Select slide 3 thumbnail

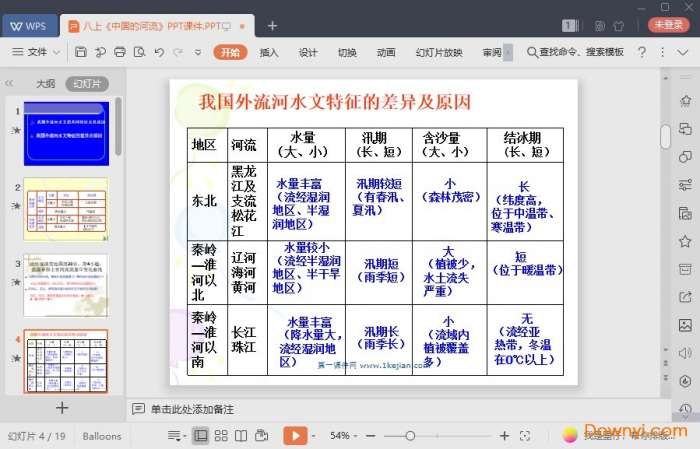coord(67,285)
